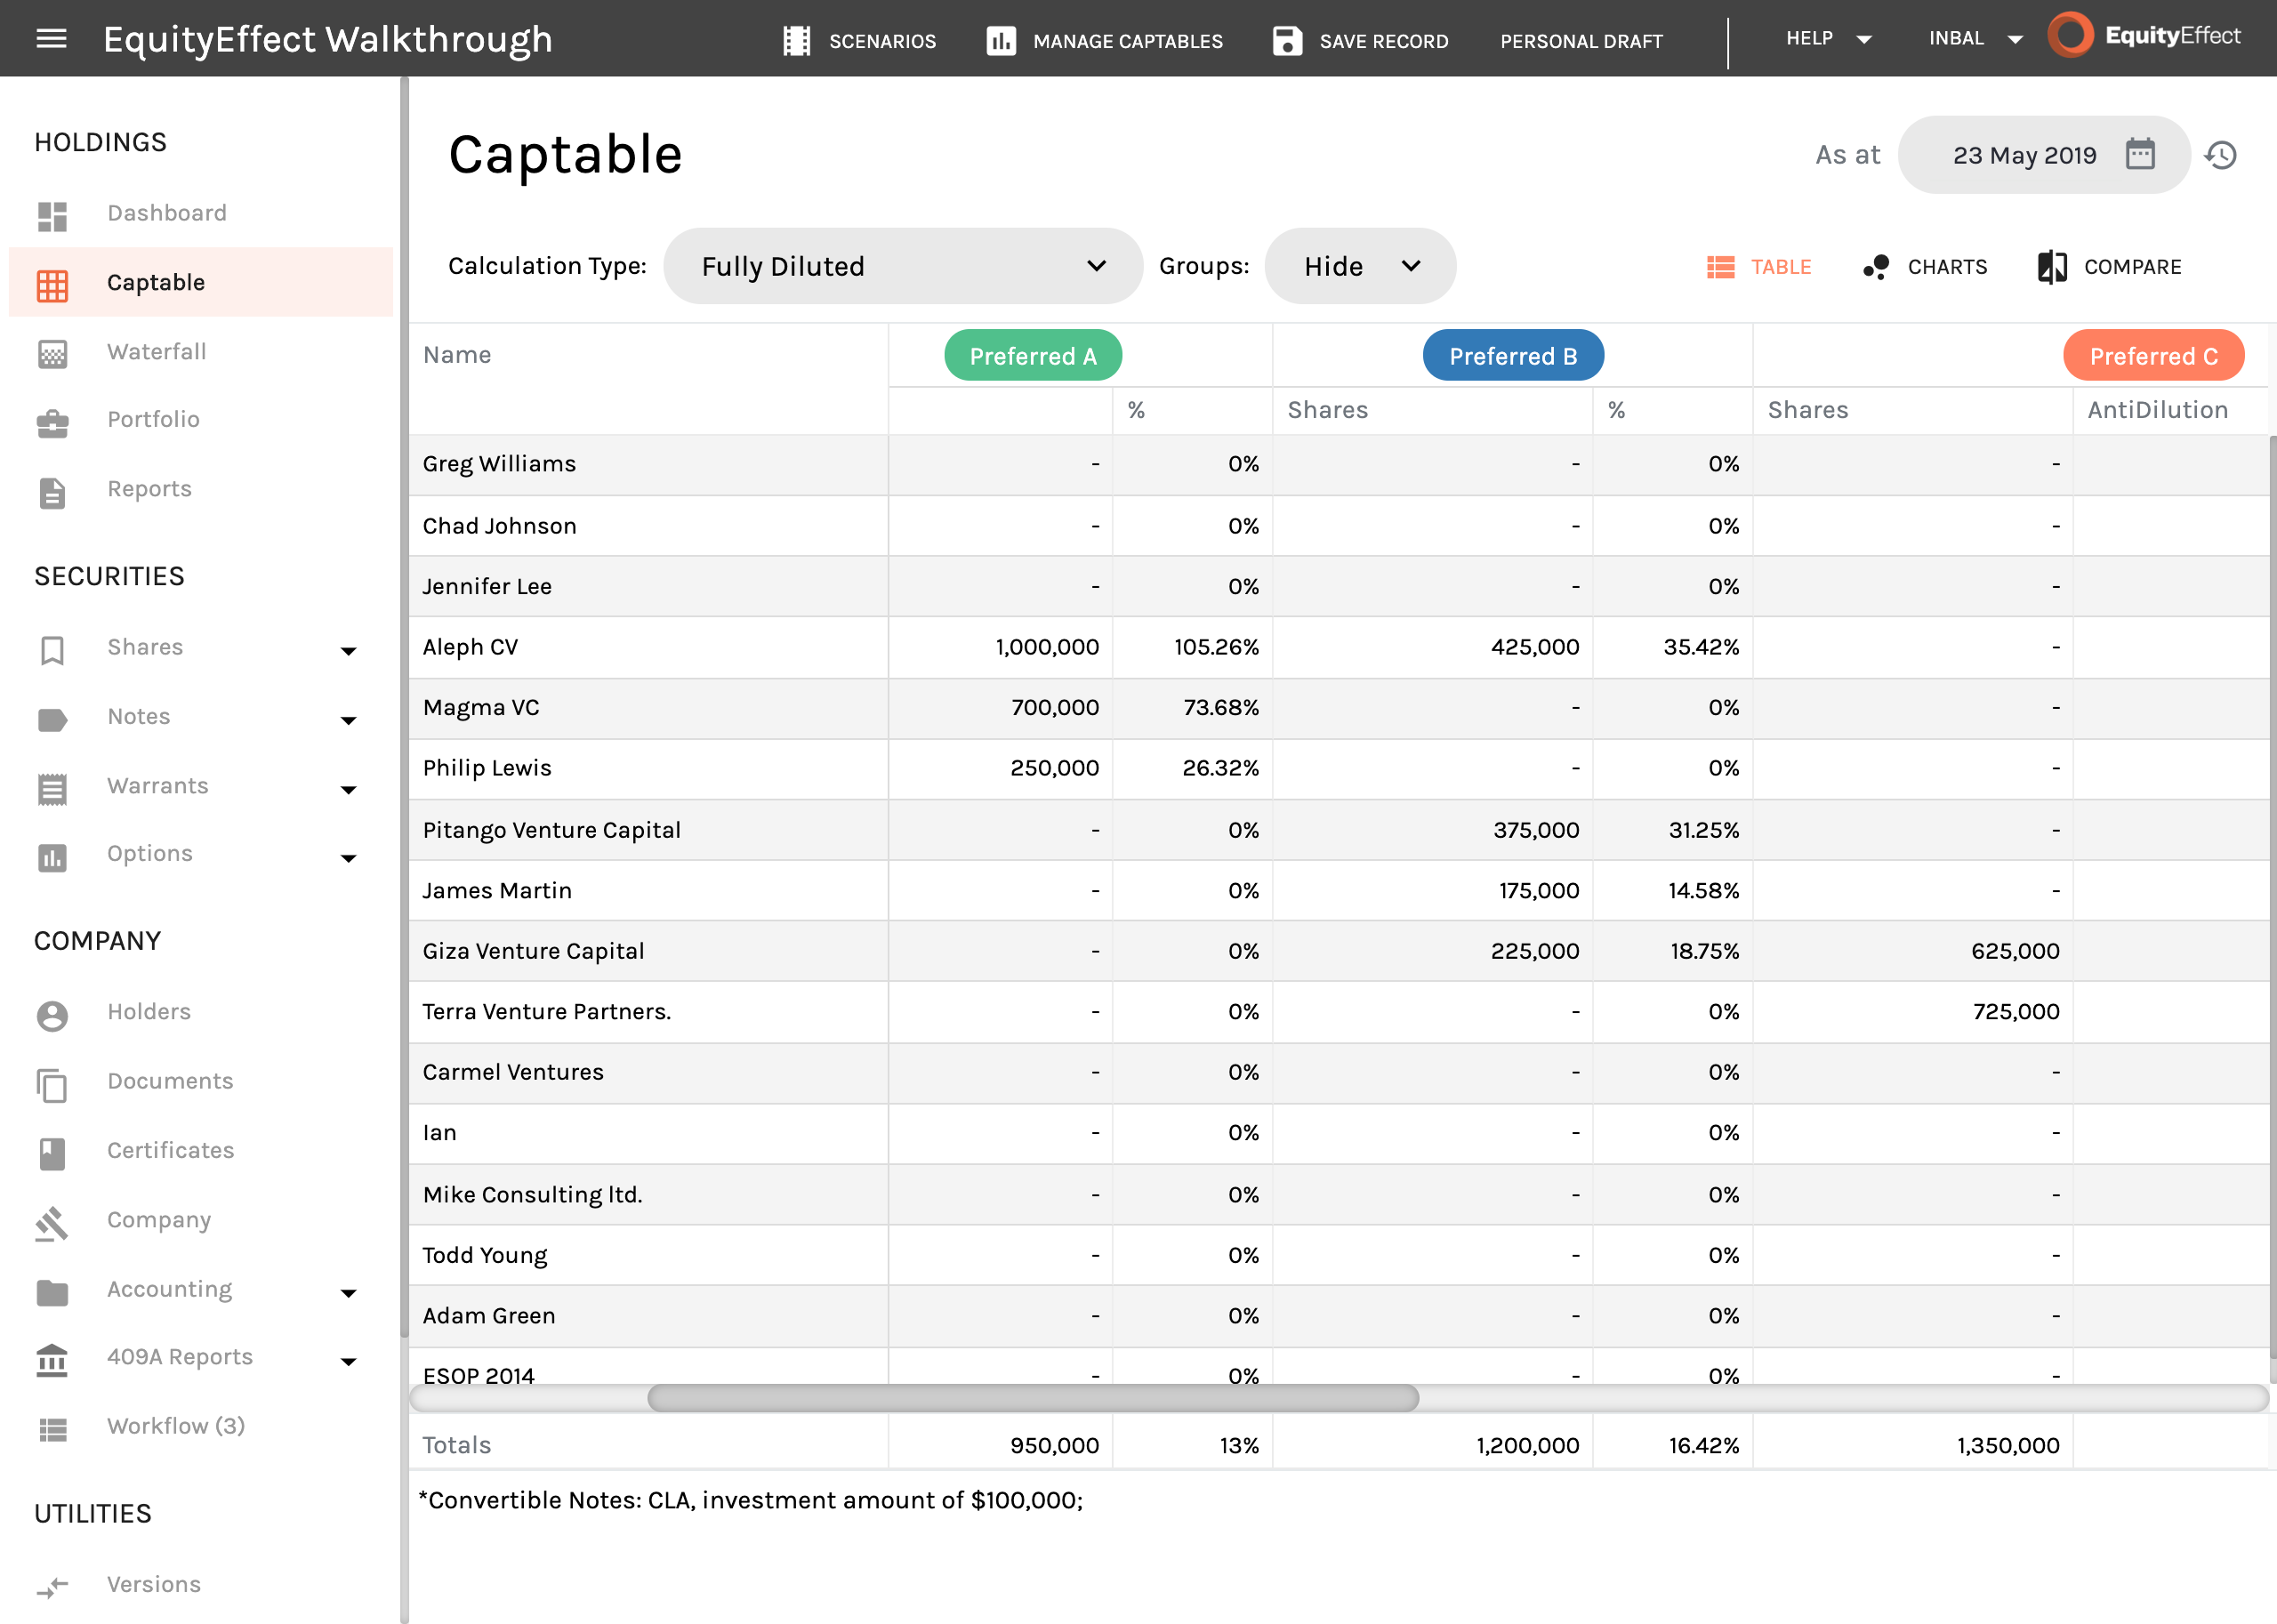The height and width of the screenshot is (1624, 2277).
Task: Click the Captable grid icon
Action: (x=52, y=285)
